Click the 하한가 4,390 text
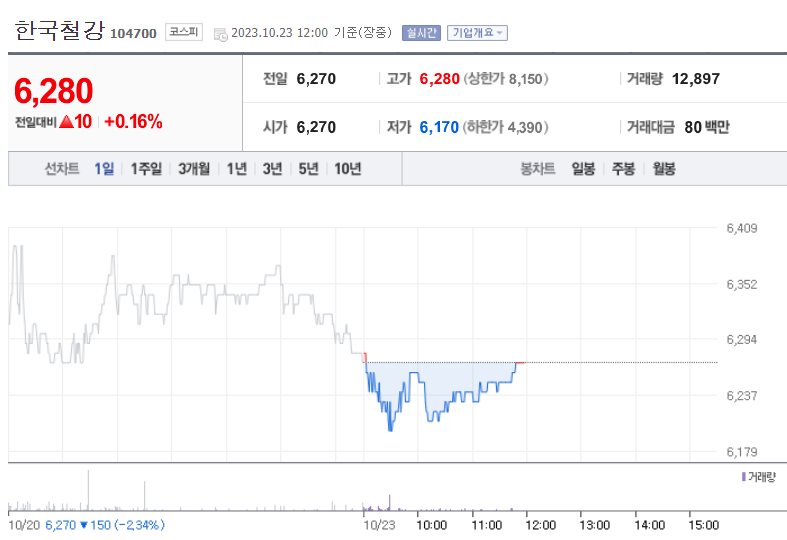The width and height of the screenshot is (787, 540). click(x=505, y=127)
